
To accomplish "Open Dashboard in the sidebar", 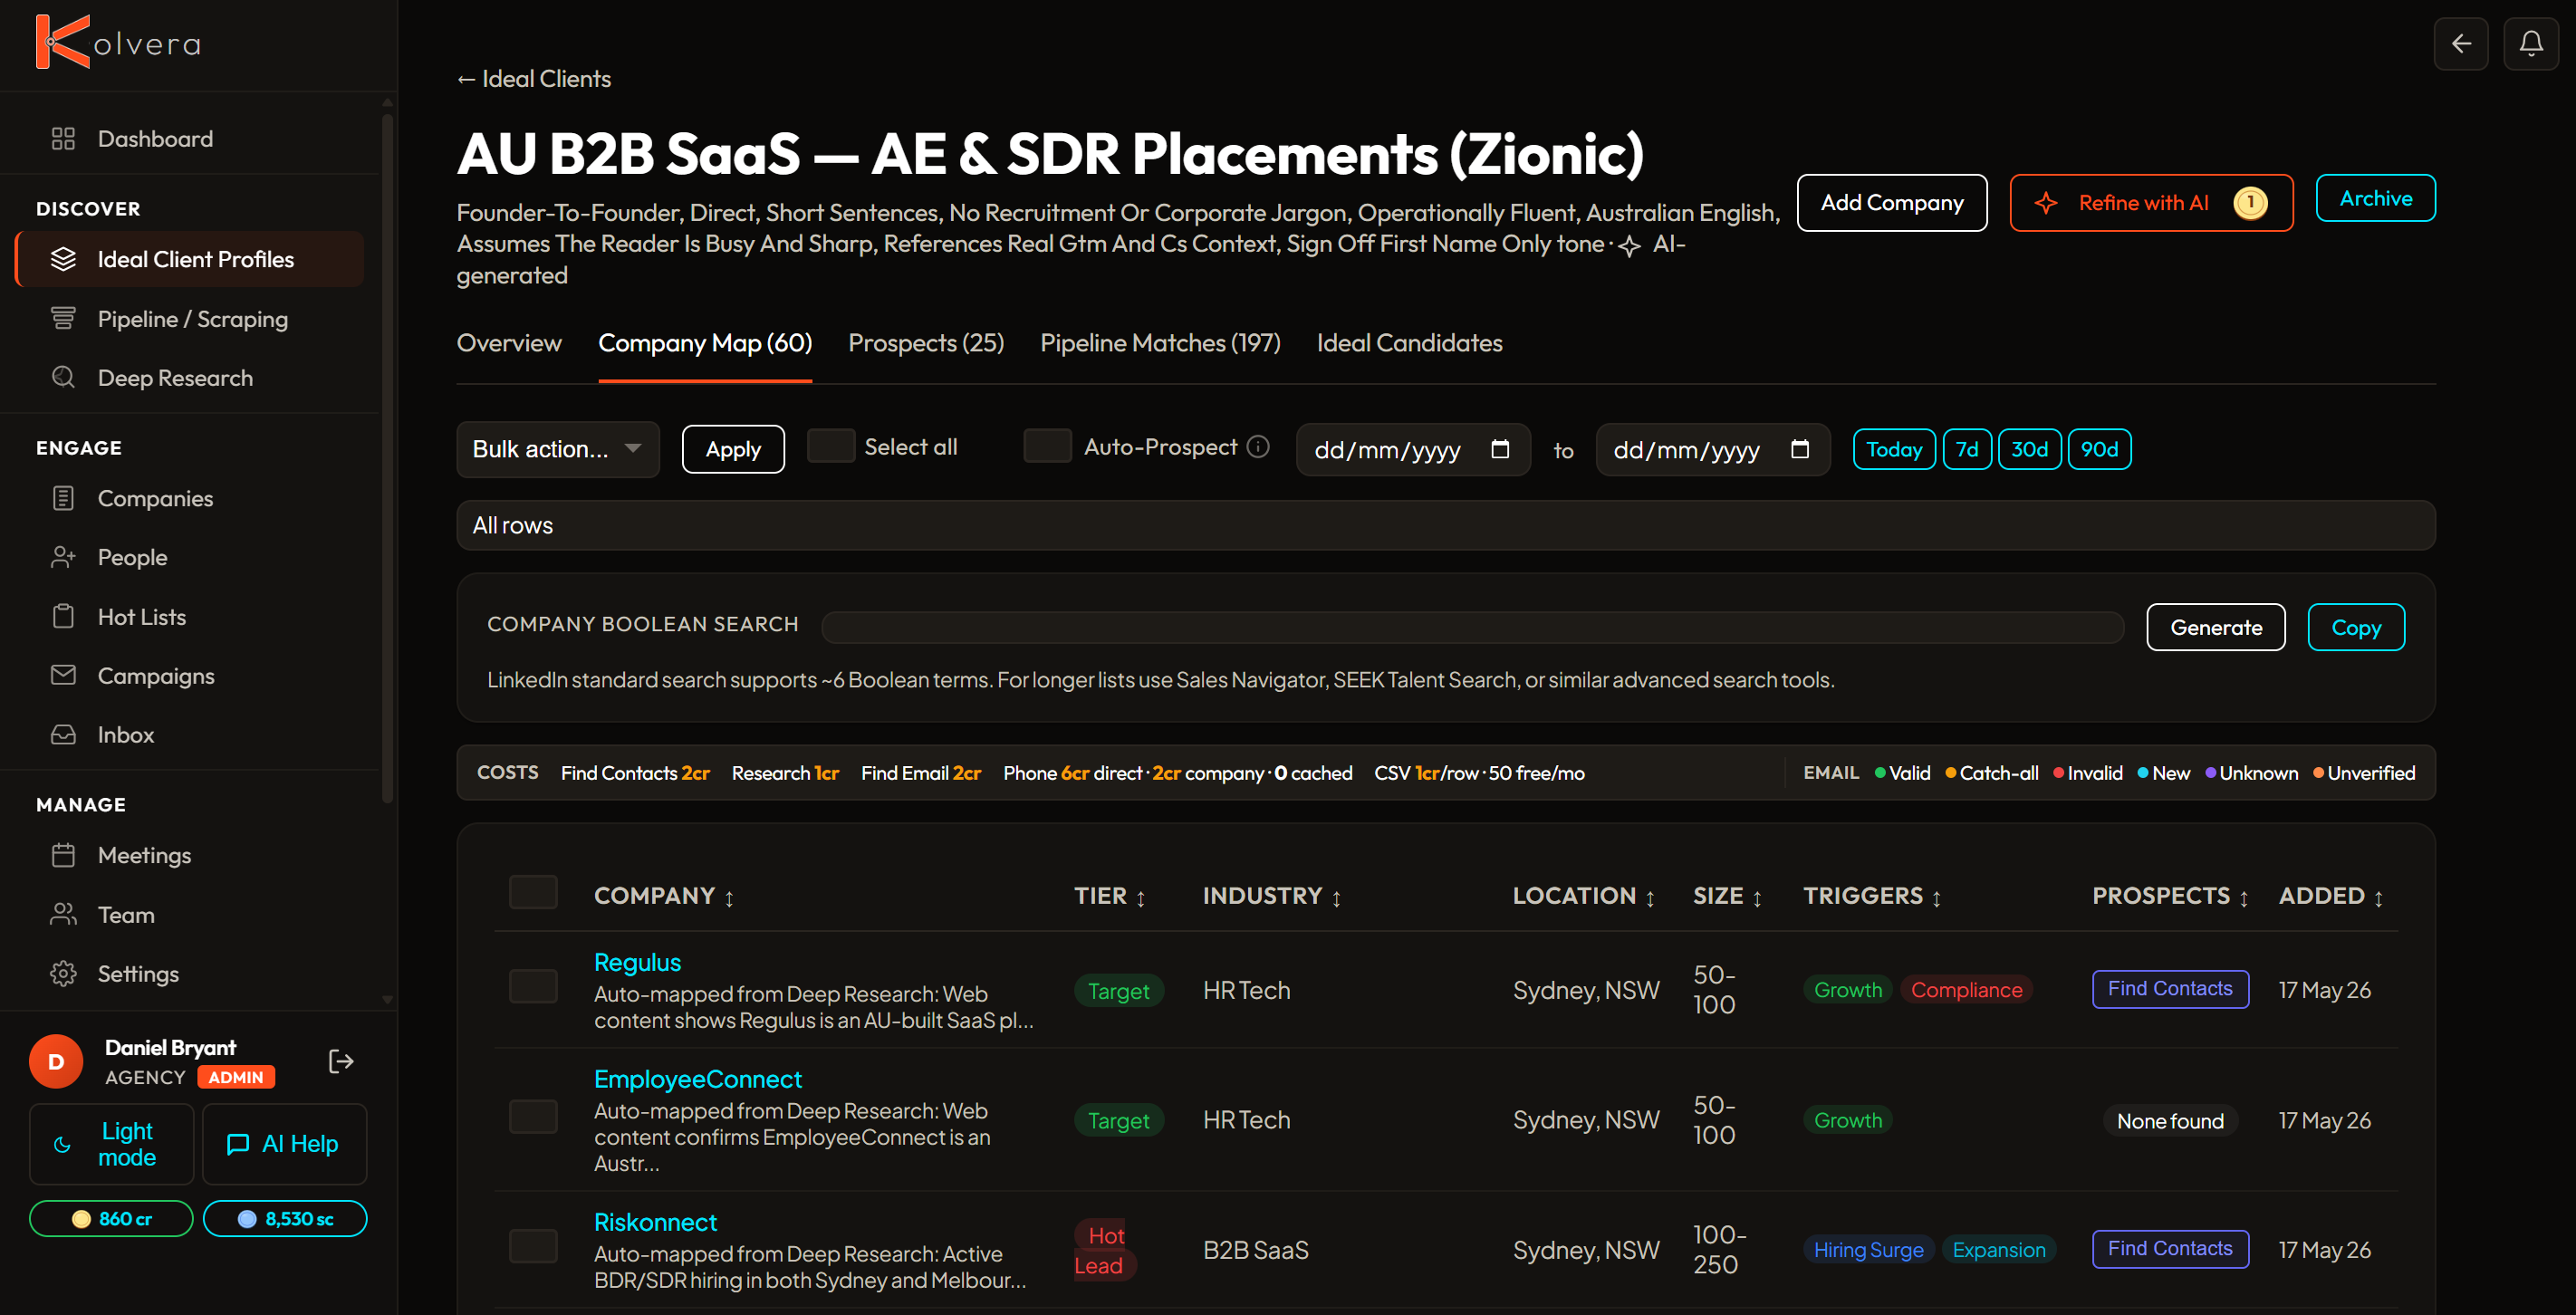I will [190, 139].
